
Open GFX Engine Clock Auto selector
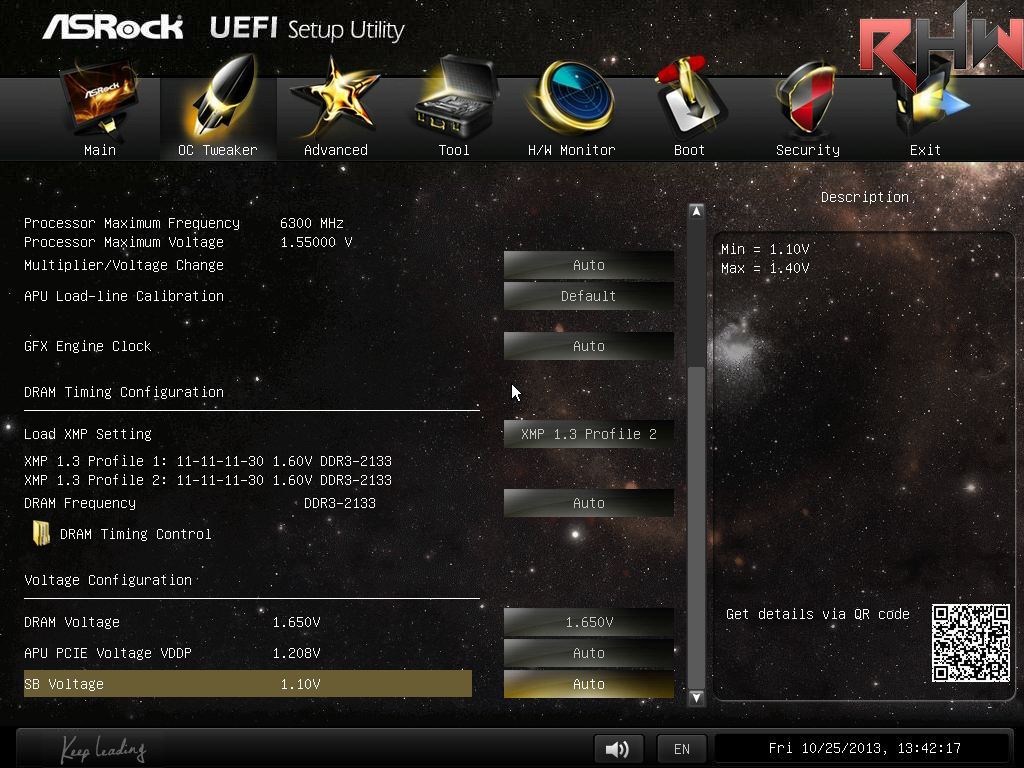[x=588, y=346]
